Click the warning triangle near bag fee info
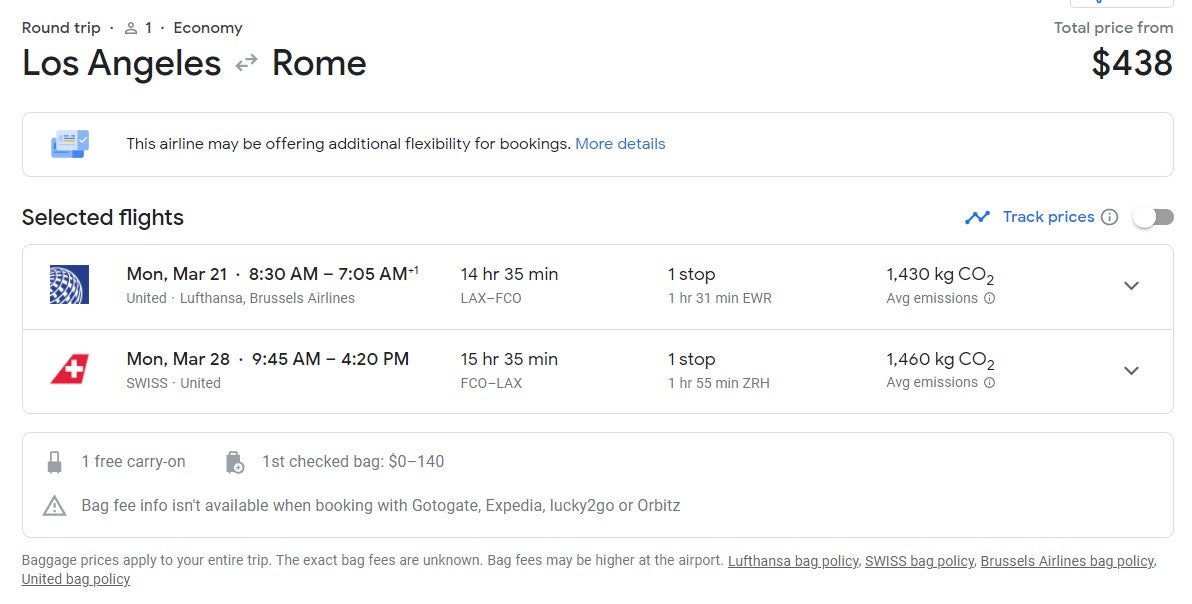 point(55,506)
